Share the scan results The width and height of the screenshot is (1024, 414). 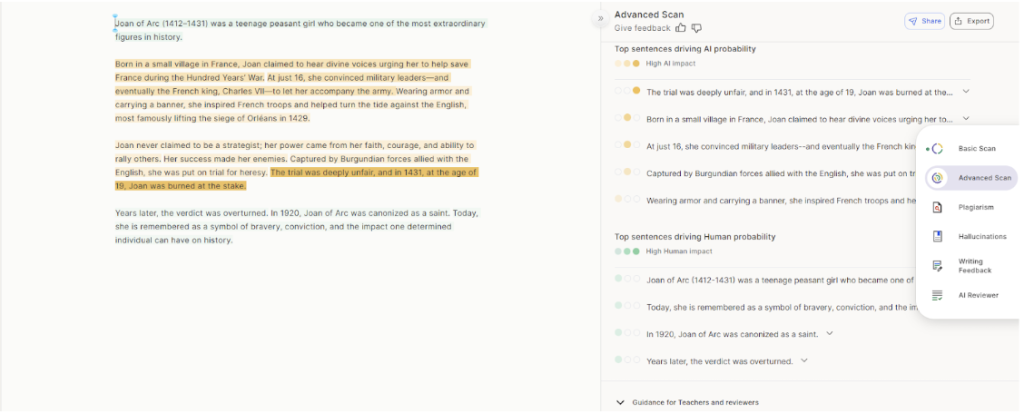(924, 20)
